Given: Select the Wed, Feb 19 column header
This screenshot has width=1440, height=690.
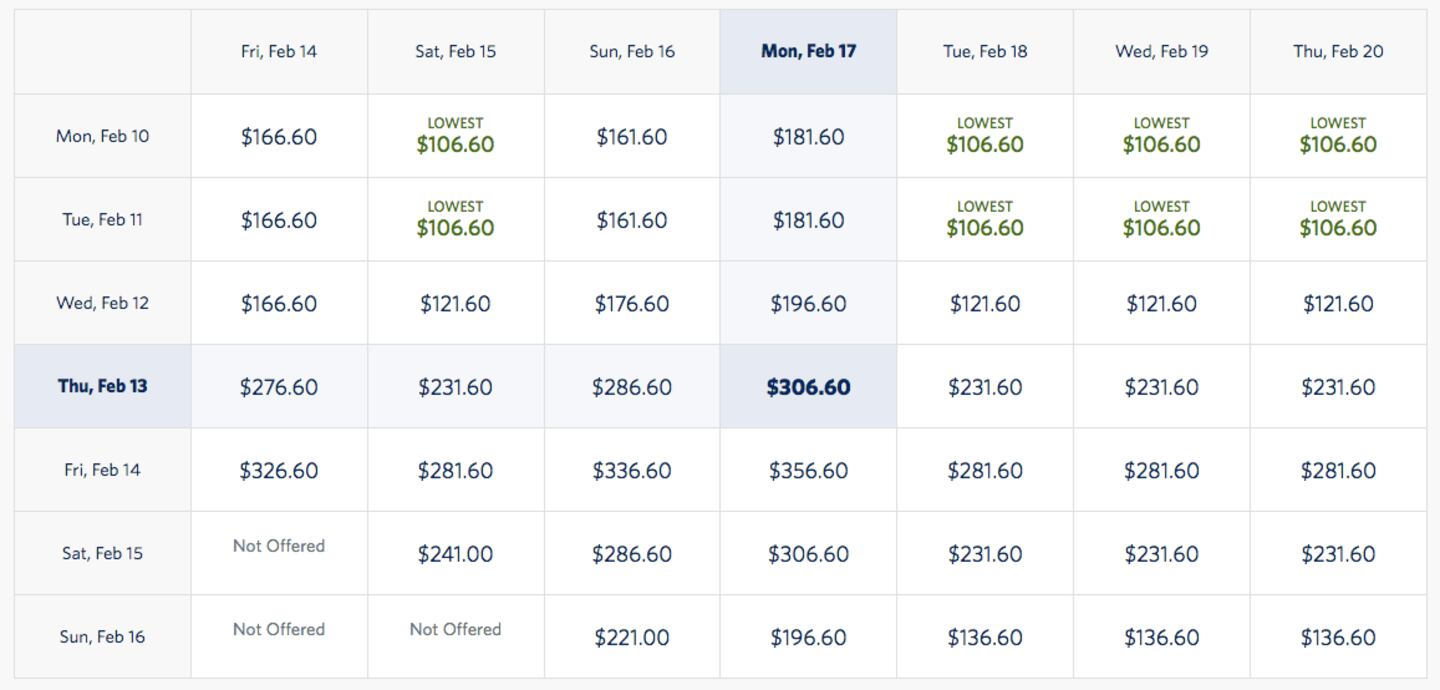Looking at the screenshot, I should 1161,52.
